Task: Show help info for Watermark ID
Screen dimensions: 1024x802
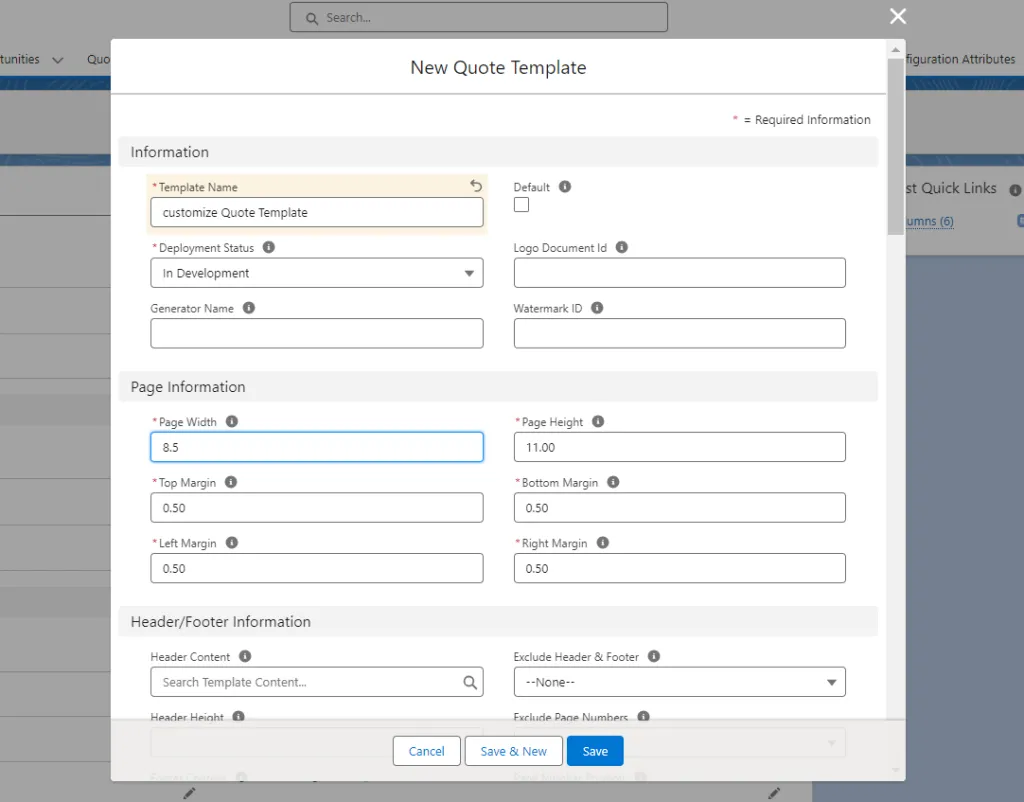Action: [597, 308]
